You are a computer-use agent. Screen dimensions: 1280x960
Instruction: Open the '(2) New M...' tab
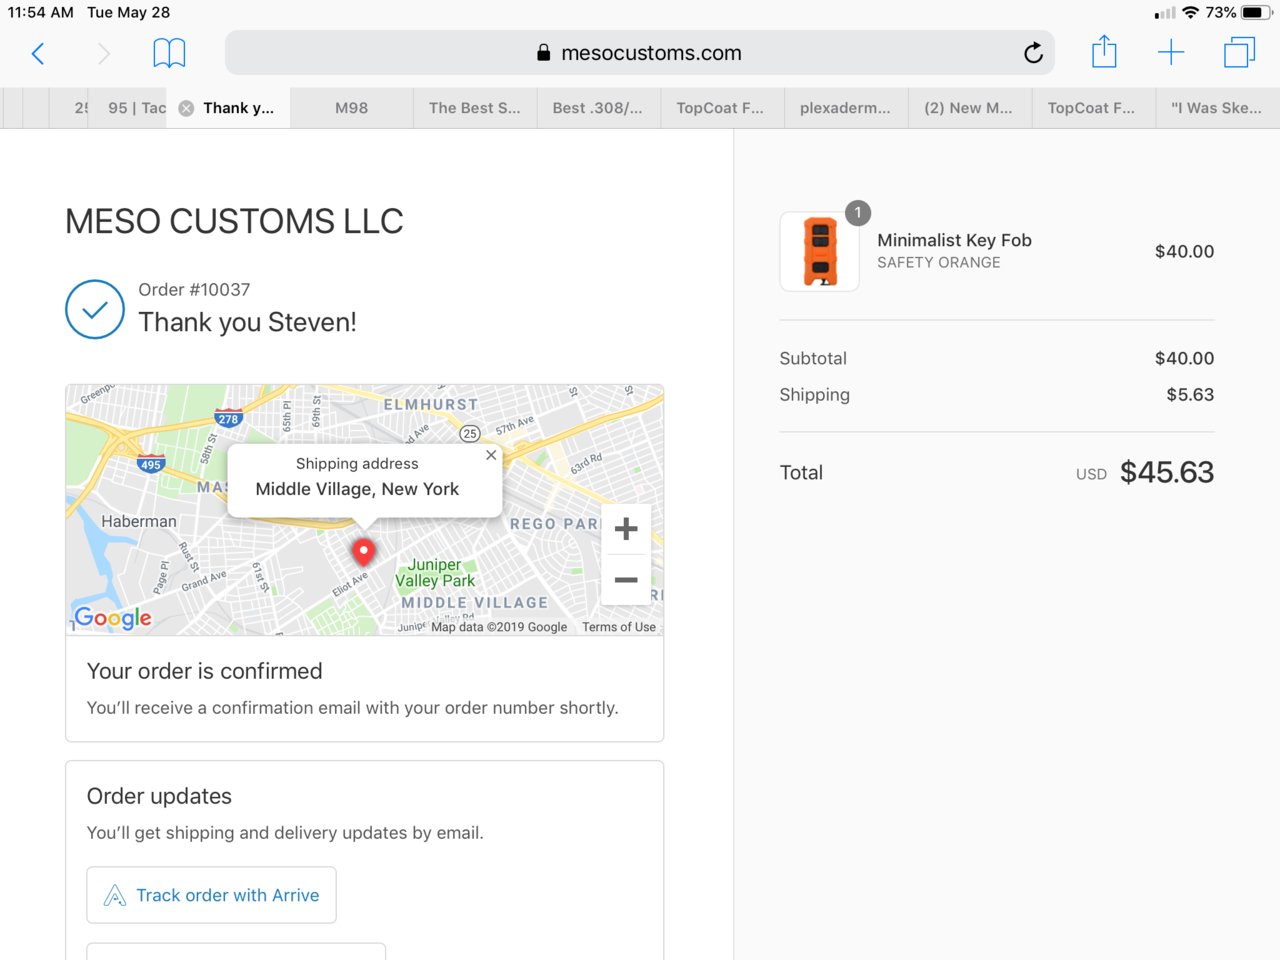(969, 108)
